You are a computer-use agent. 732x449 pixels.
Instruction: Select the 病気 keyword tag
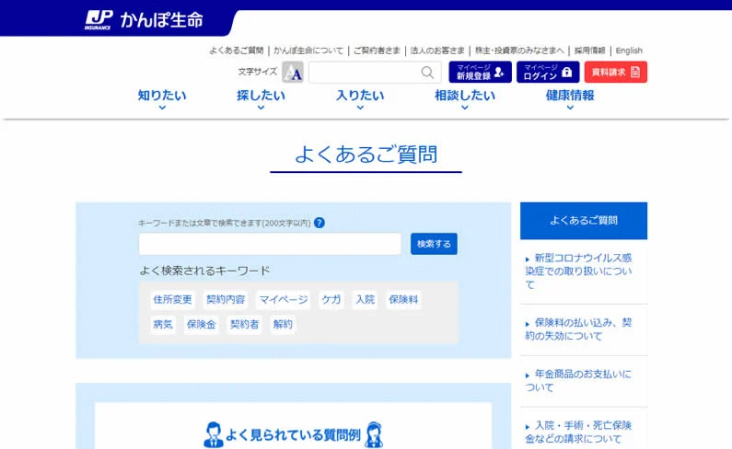[x=163, y=324]
